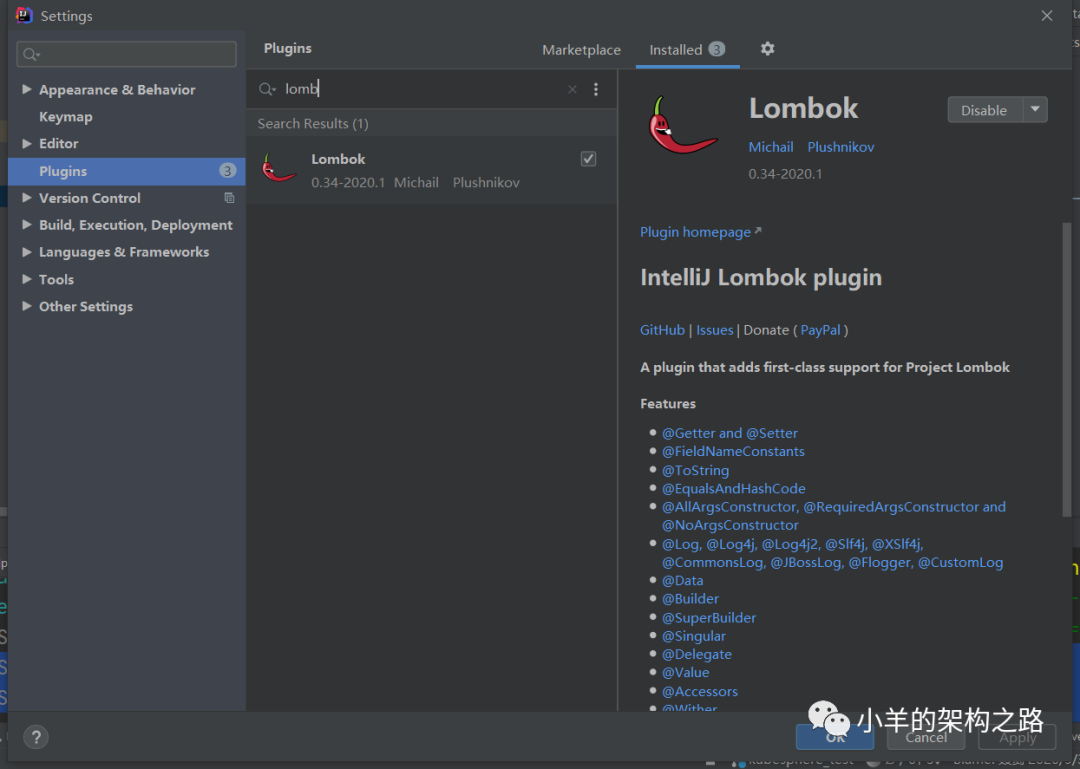This screenshot has width=1080, height=769.
Task: Open the @Delegate feature link
Action: pos(696,655)
